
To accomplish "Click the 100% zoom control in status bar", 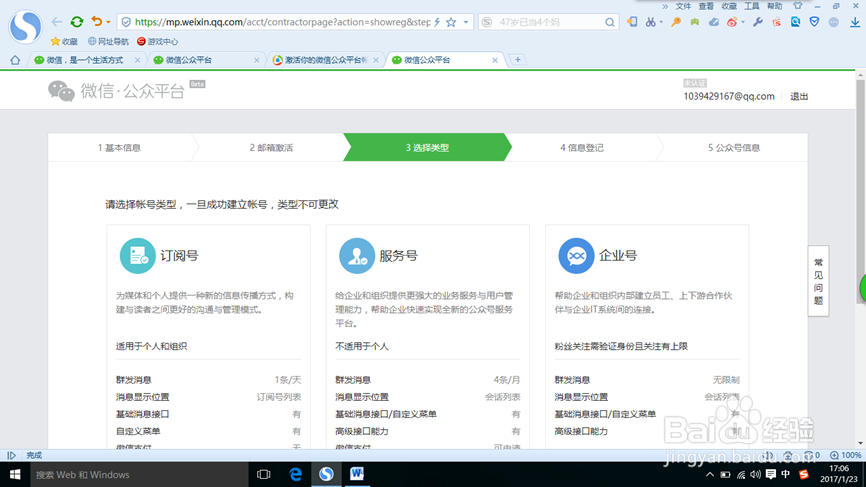I will (x=846, y=455).
